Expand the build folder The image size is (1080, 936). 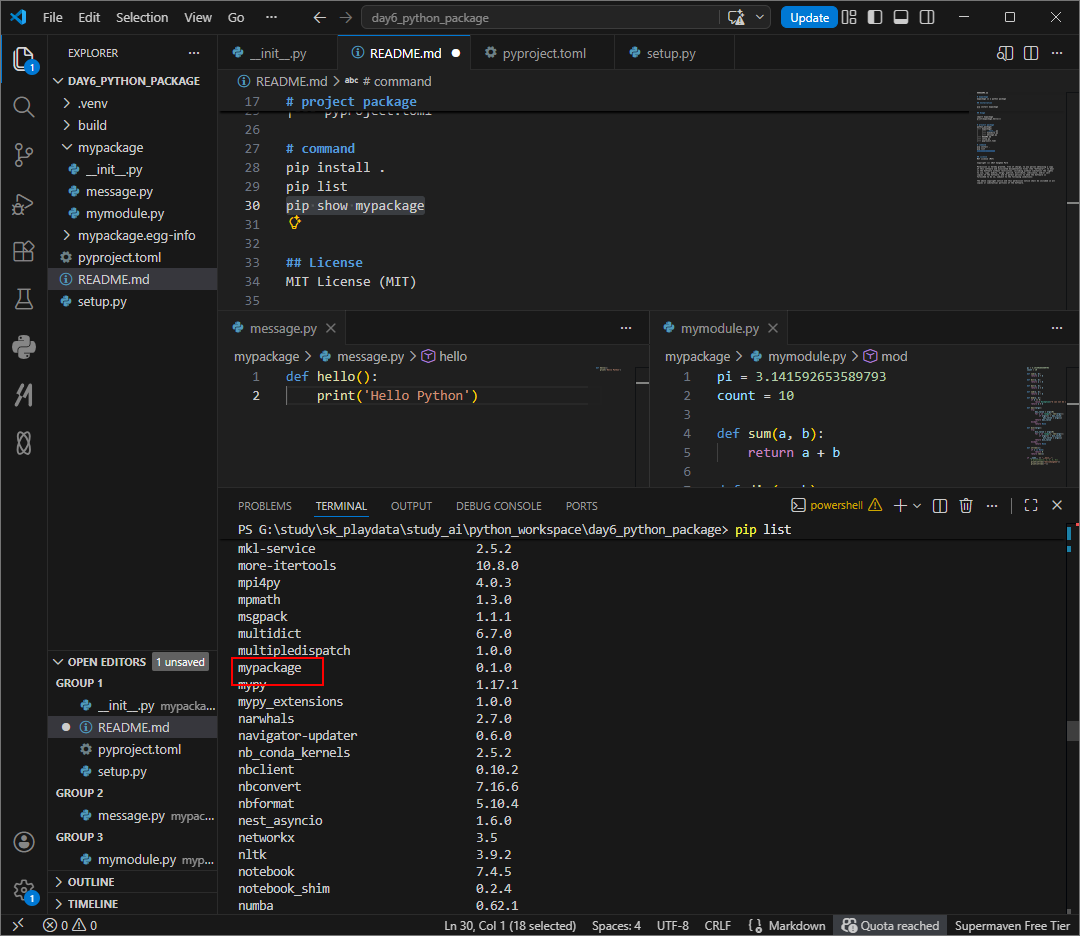point(67,125)
